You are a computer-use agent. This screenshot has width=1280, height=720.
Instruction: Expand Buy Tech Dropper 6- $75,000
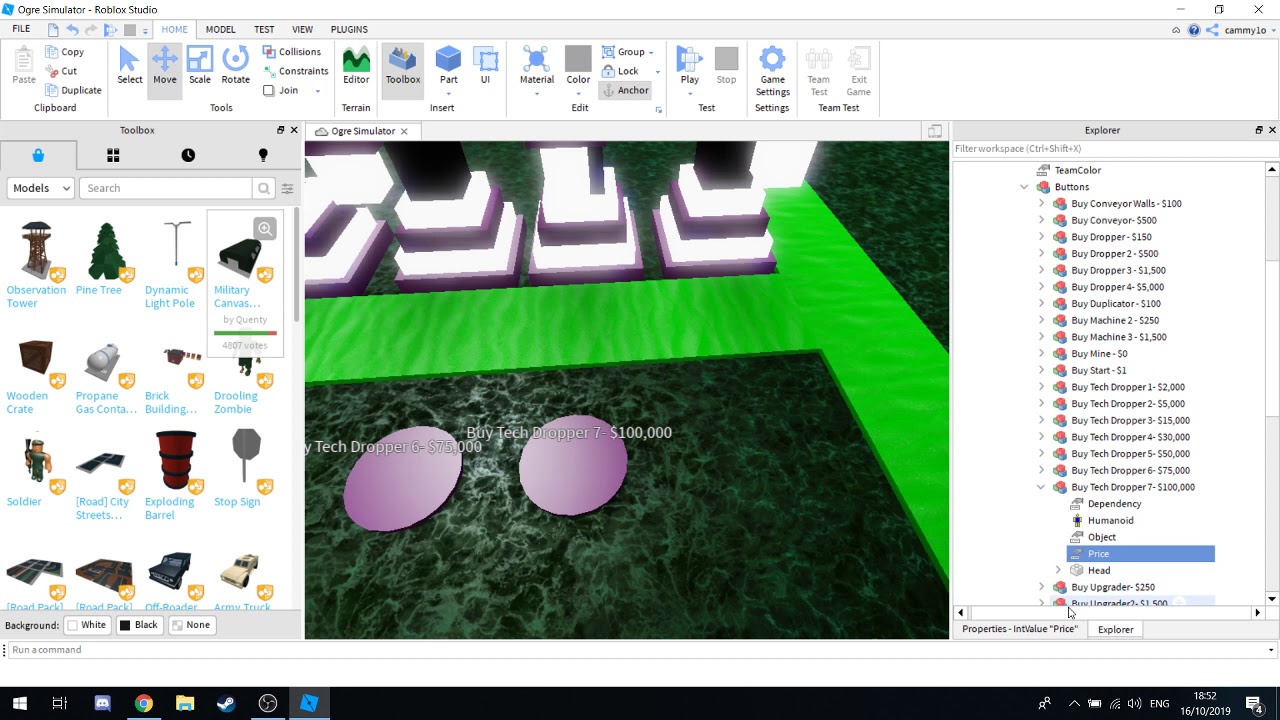(x=1041, y=471)
